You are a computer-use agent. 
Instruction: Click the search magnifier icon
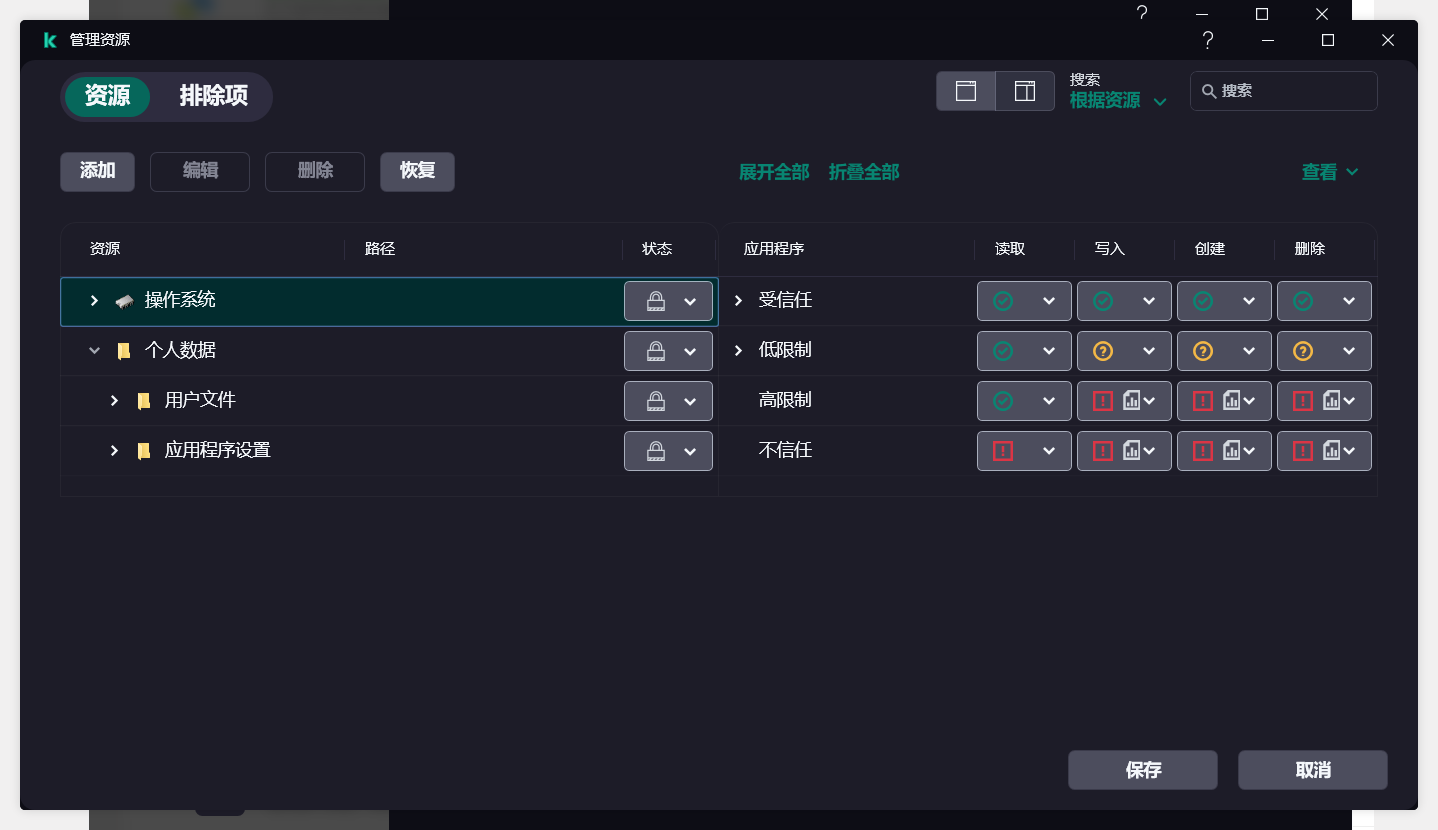coord(1212,91)
